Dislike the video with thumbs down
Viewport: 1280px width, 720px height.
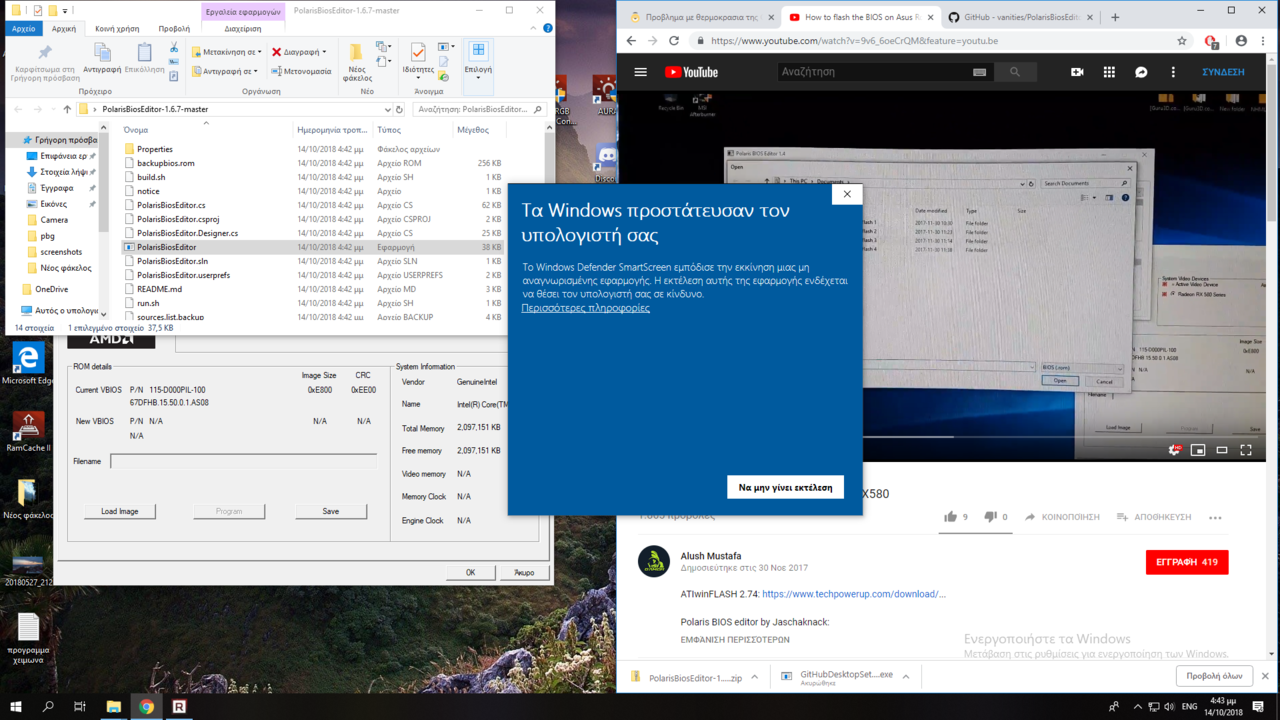click(x=990, y=517)
